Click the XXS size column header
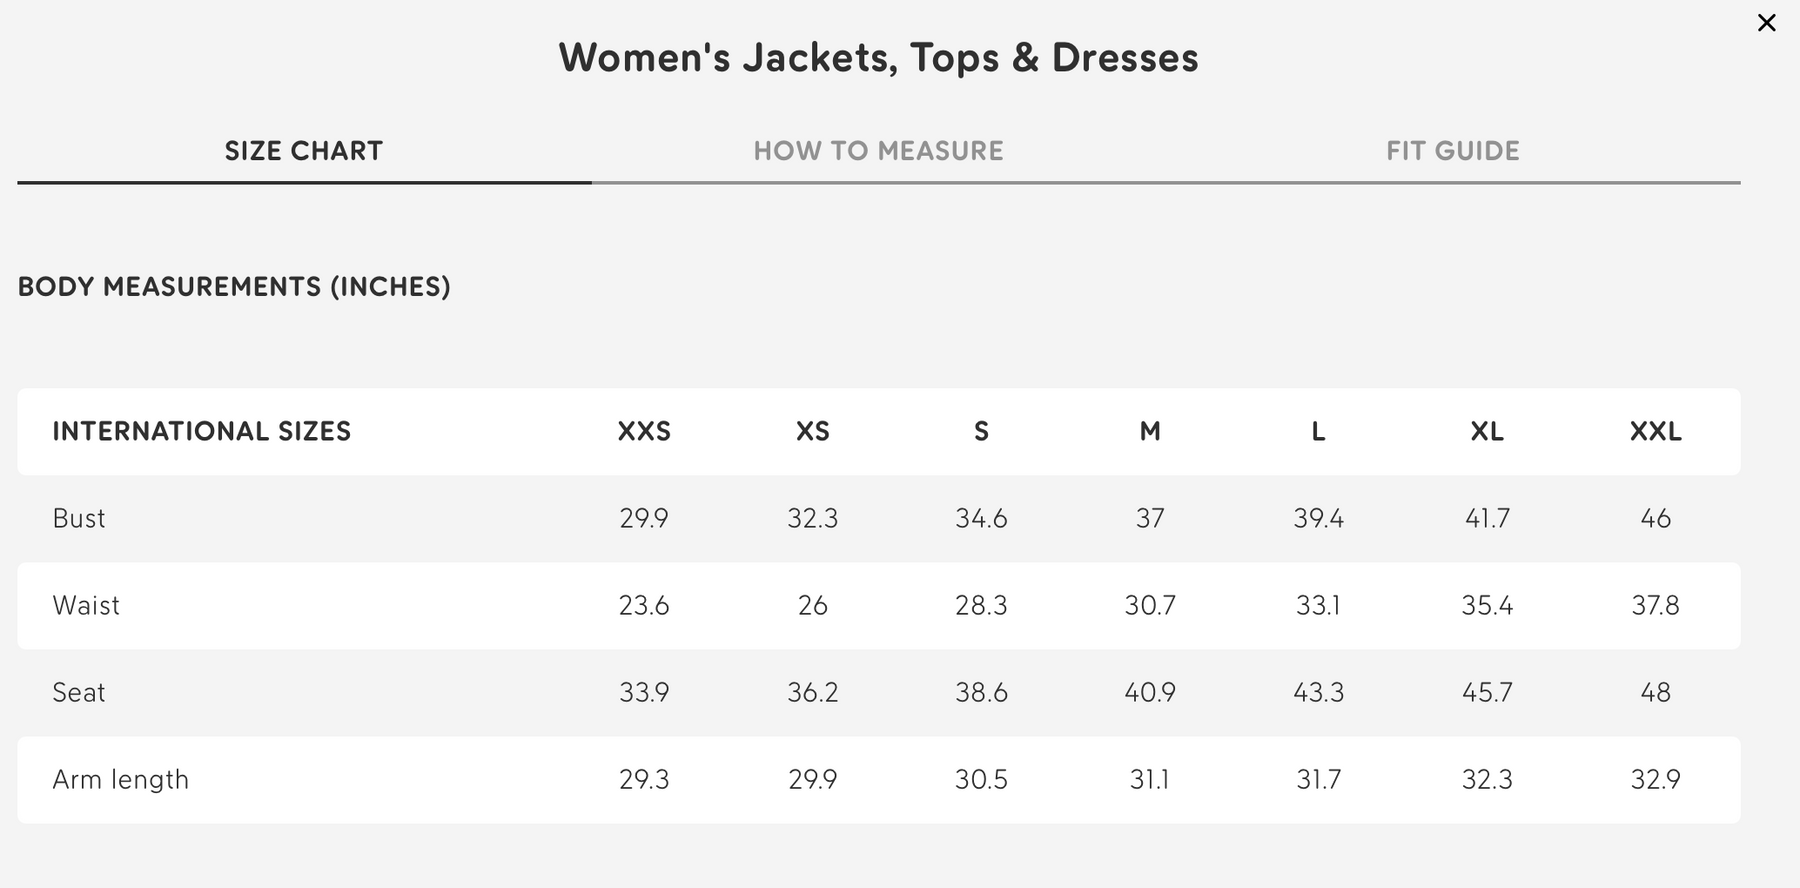1800x888 pixels. [x=644, y=432]
